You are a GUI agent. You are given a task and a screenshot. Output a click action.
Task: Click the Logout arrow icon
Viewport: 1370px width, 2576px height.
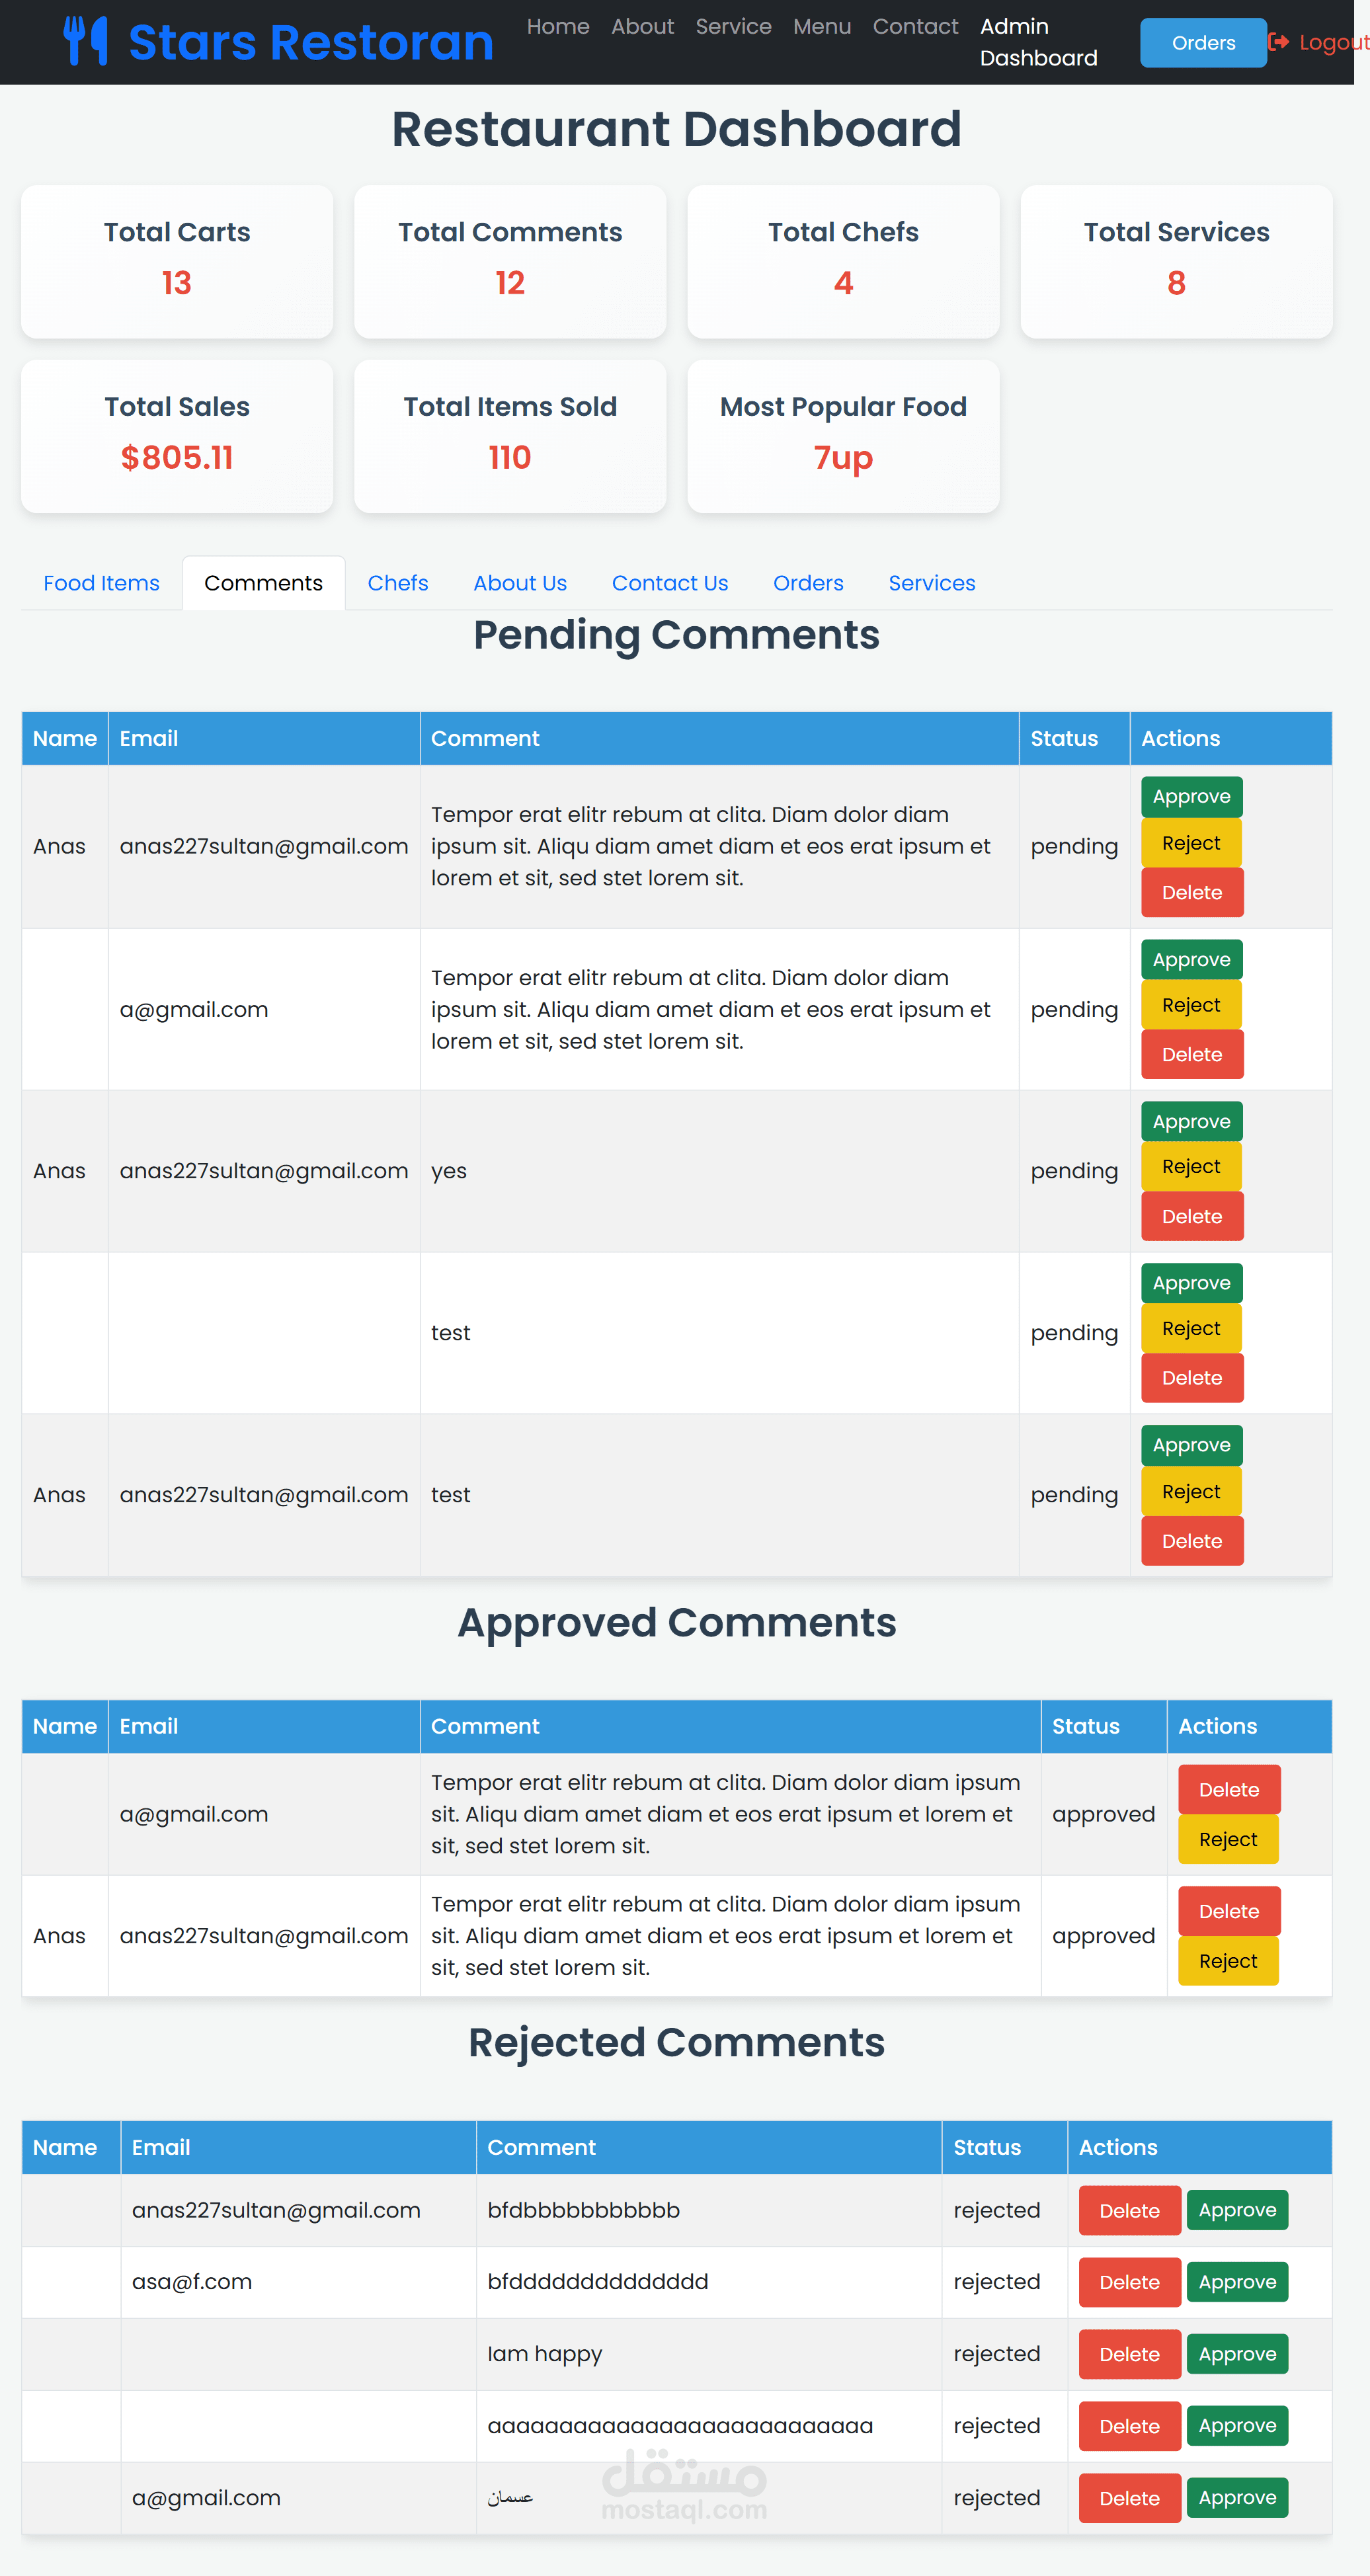pyautogui.click(x=1278, y=42)
